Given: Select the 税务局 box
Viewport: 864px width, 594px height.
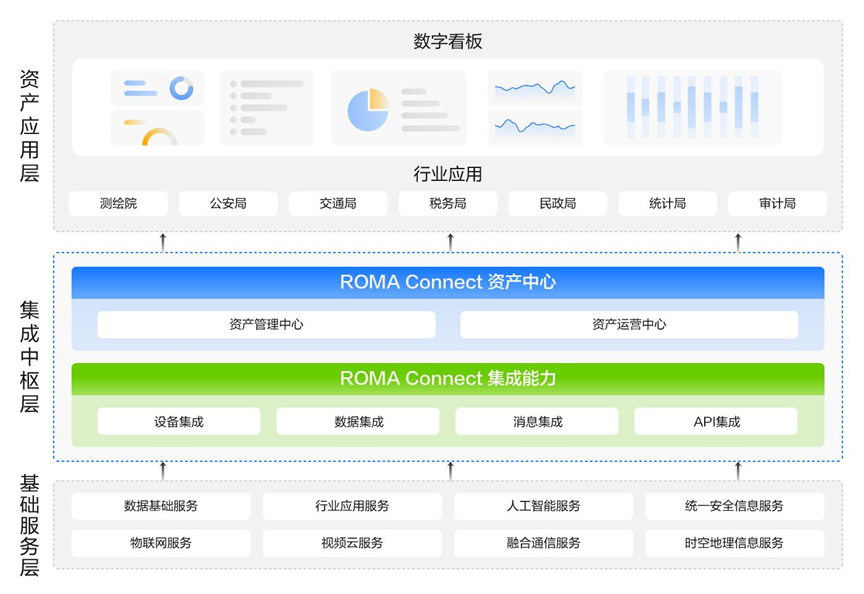Looking at the screenshot, I should (x=447, y=203).
